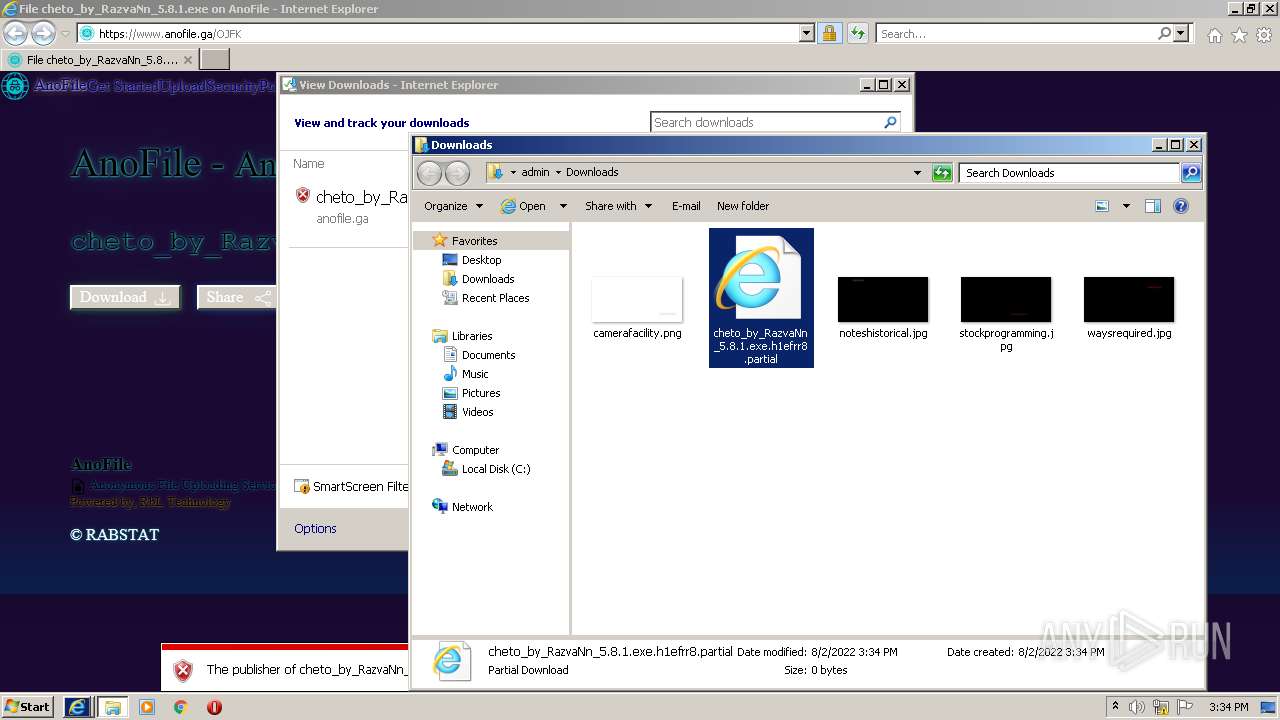Toggle the preview pane icon
Screen dimensions: 1280x720
pos(1153,206)
